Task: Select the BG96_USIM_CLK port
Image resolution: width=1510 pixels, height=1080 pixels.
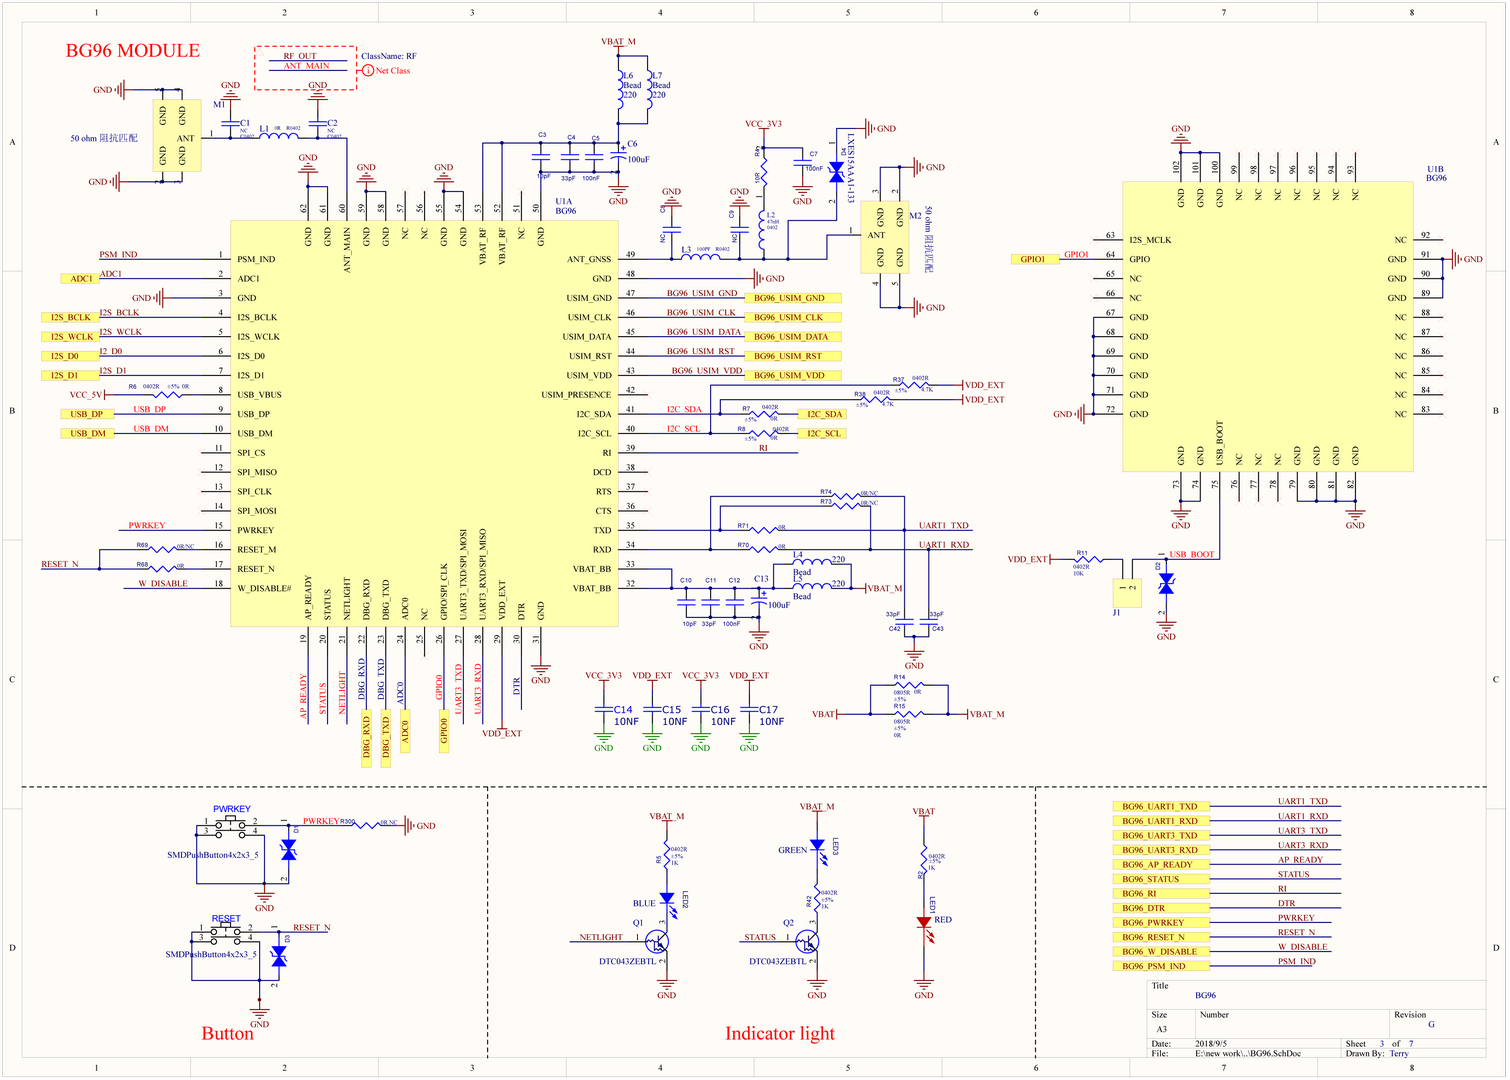Action: coord(793,317)
